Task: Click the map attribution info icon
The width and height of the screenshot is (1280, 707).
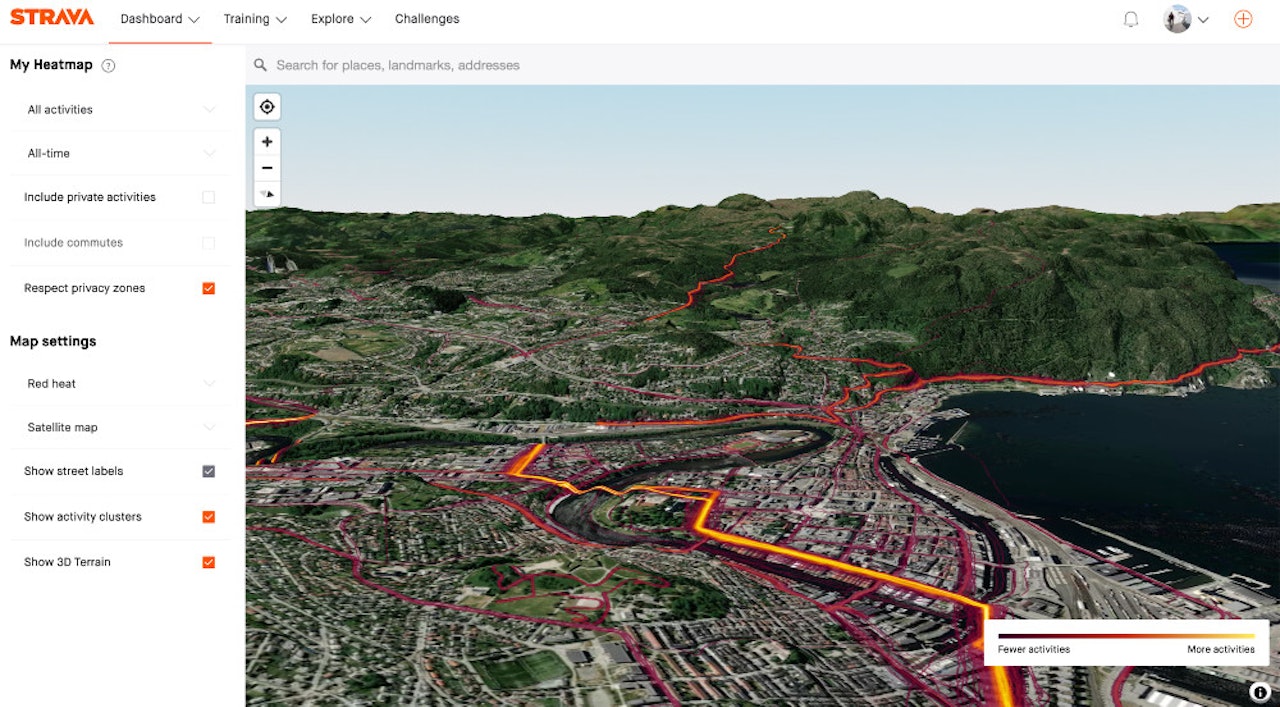Action: [x=1259, y=691]
